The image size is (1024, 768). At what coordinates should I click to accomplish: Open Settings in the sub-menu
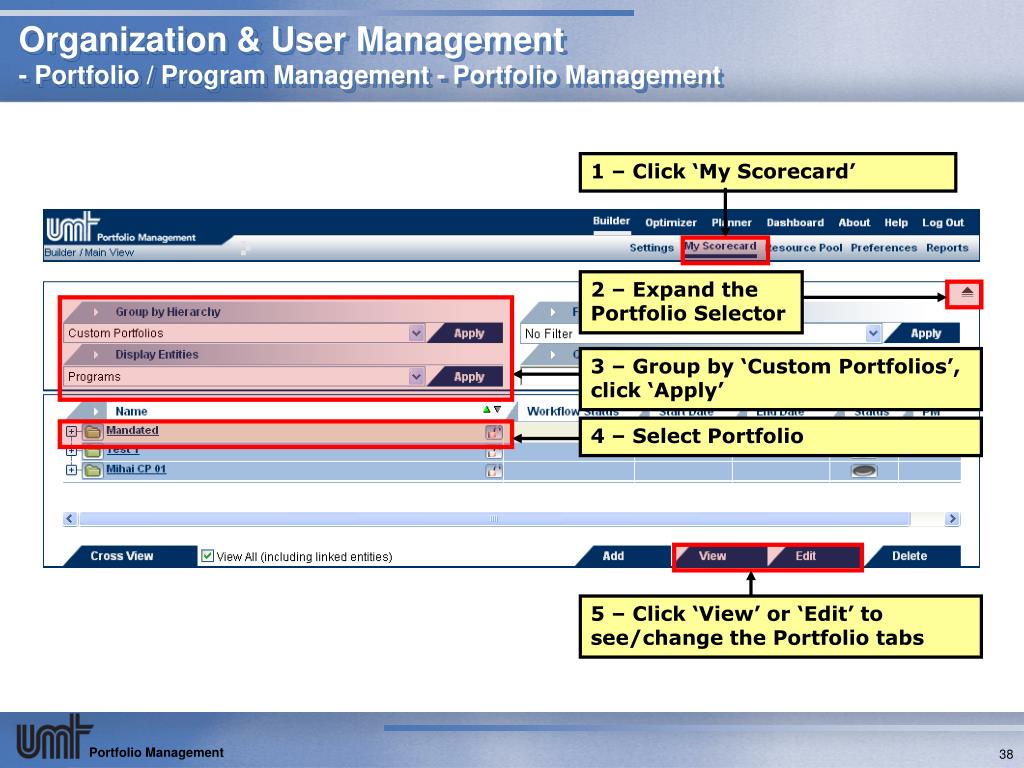click(651, 248)
